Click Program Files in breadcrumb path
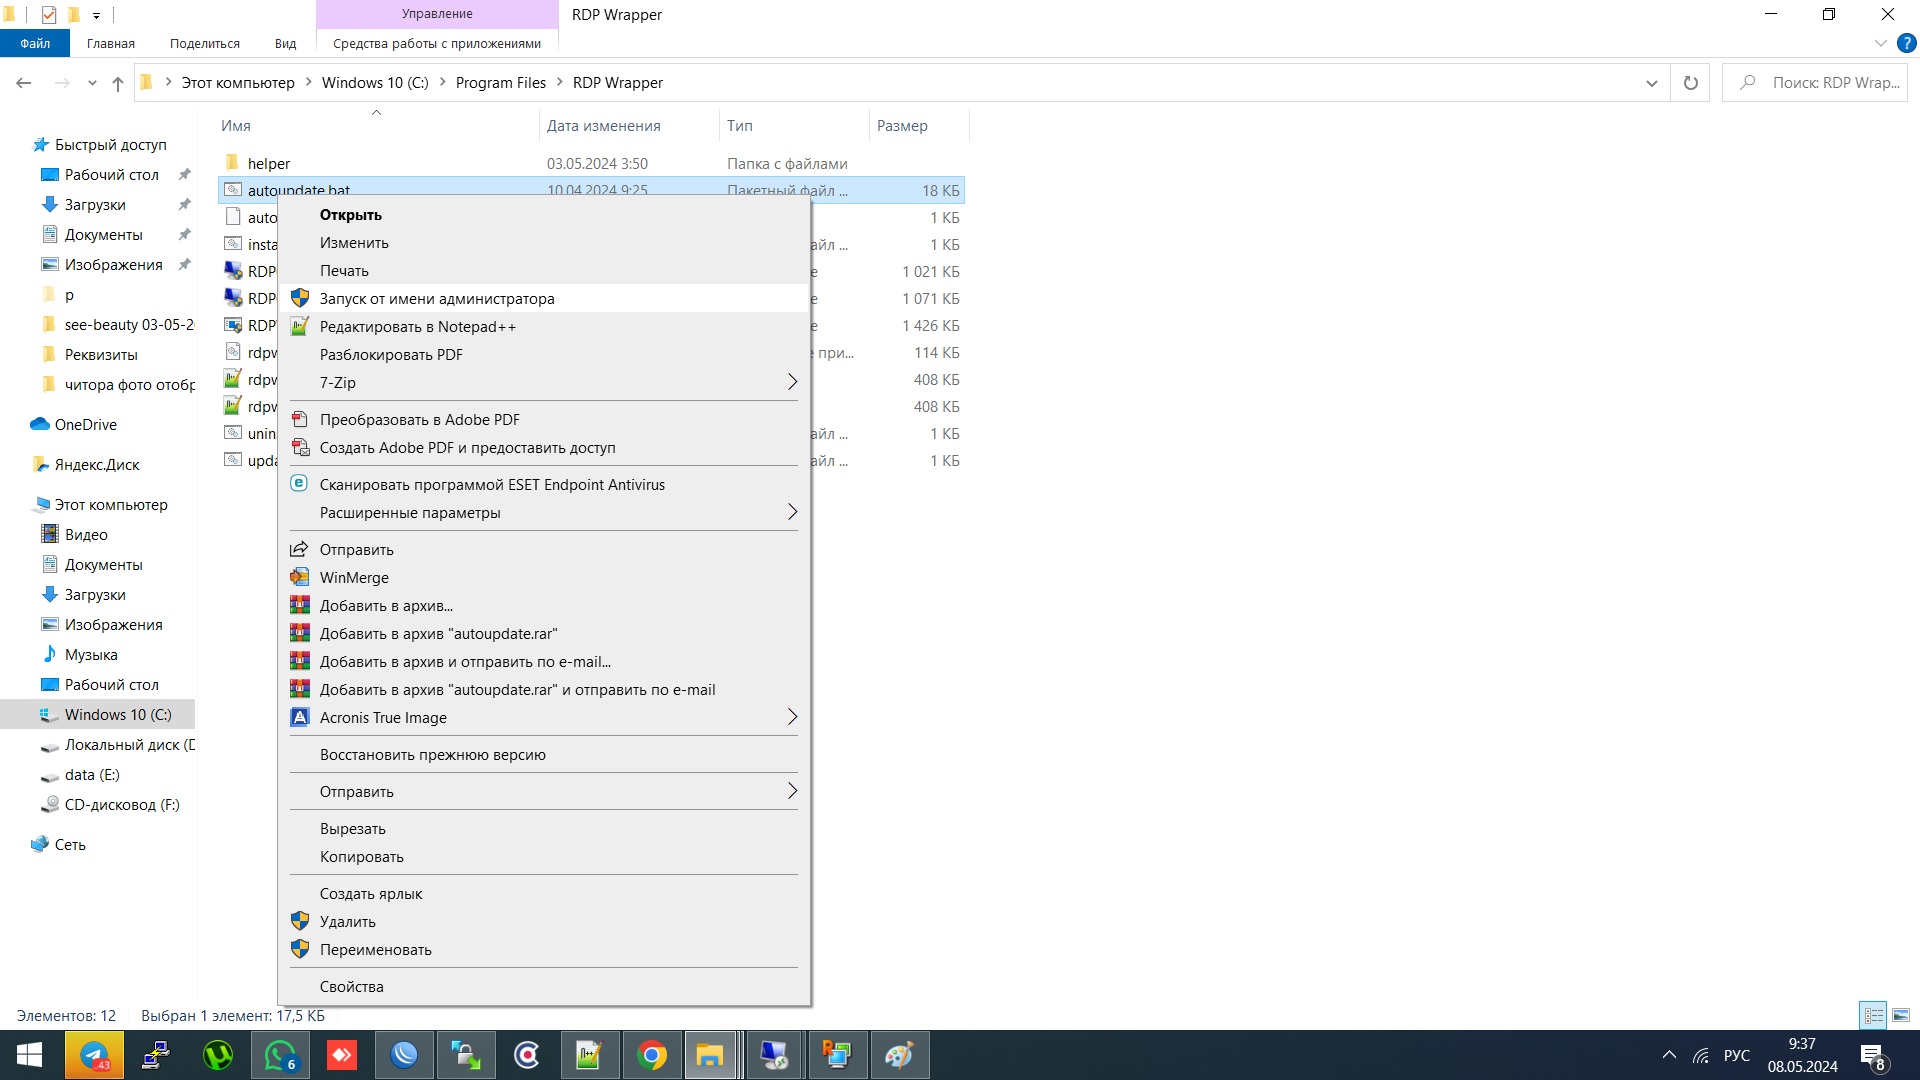The image size is (1920, 1080). coord(501,83)
